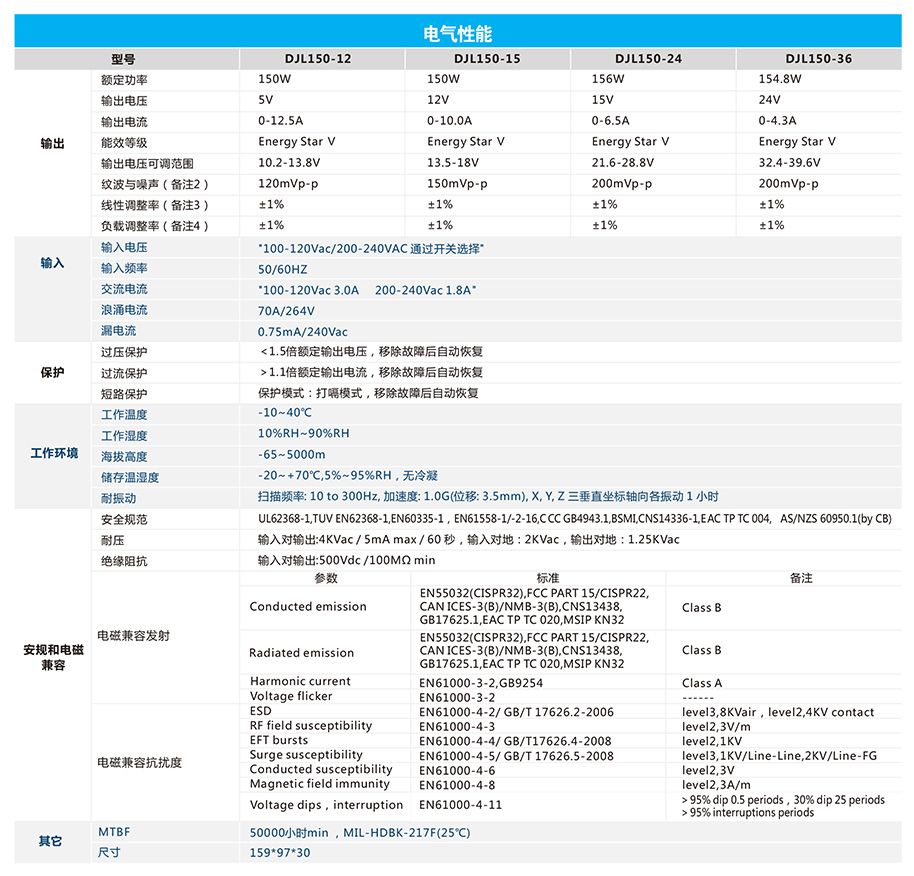914x876 pixels.
Task: Click the MTBF row label
Action: coord(114,832)
